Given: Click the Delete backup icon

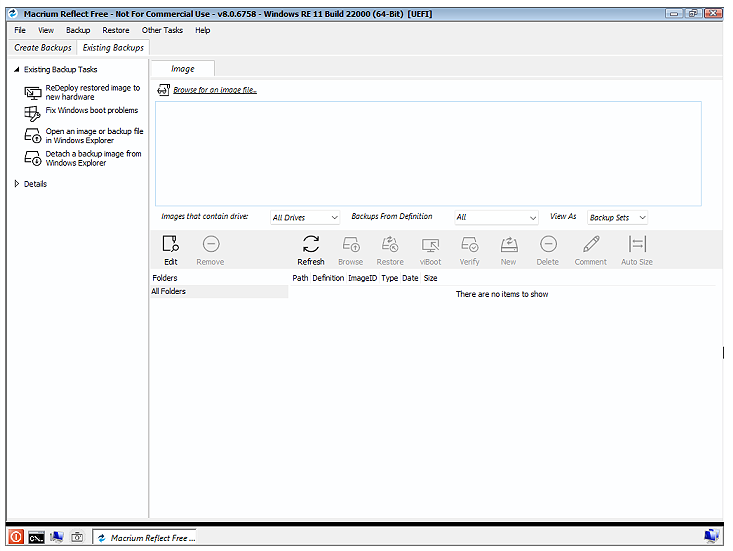Looking at the screenshot, I should click(x=548, y=244).
